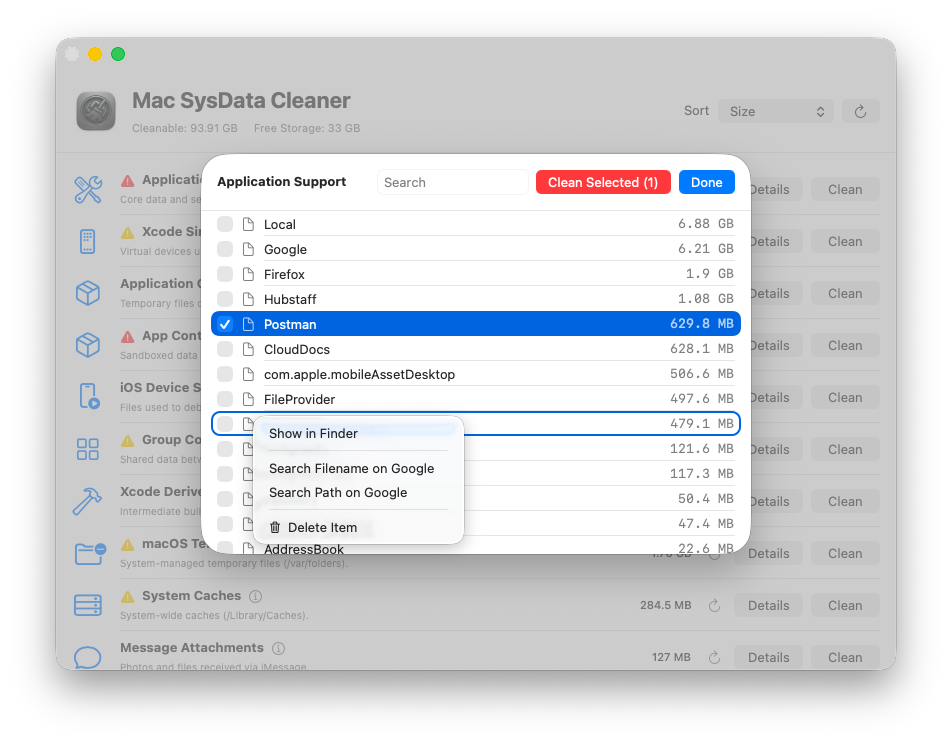Click the red Clean Selected (1) button
Screen dimensions: 952x744
(603, 182)
